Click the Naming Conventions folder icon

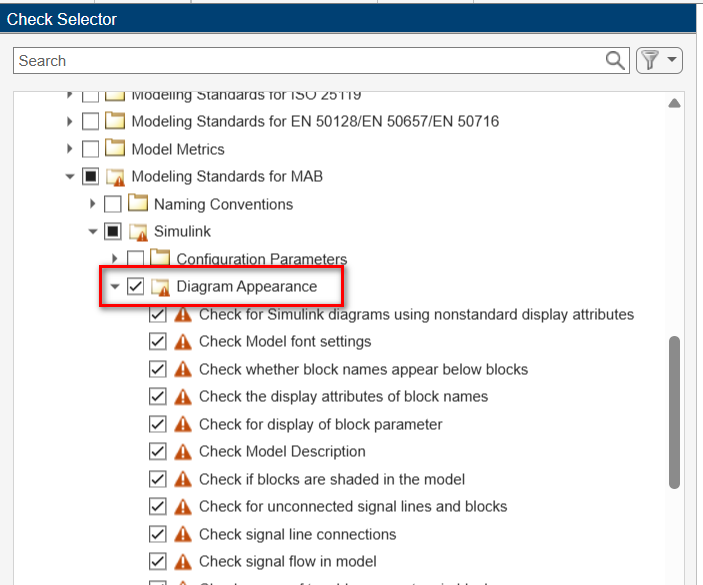click(x=138, y=203)
